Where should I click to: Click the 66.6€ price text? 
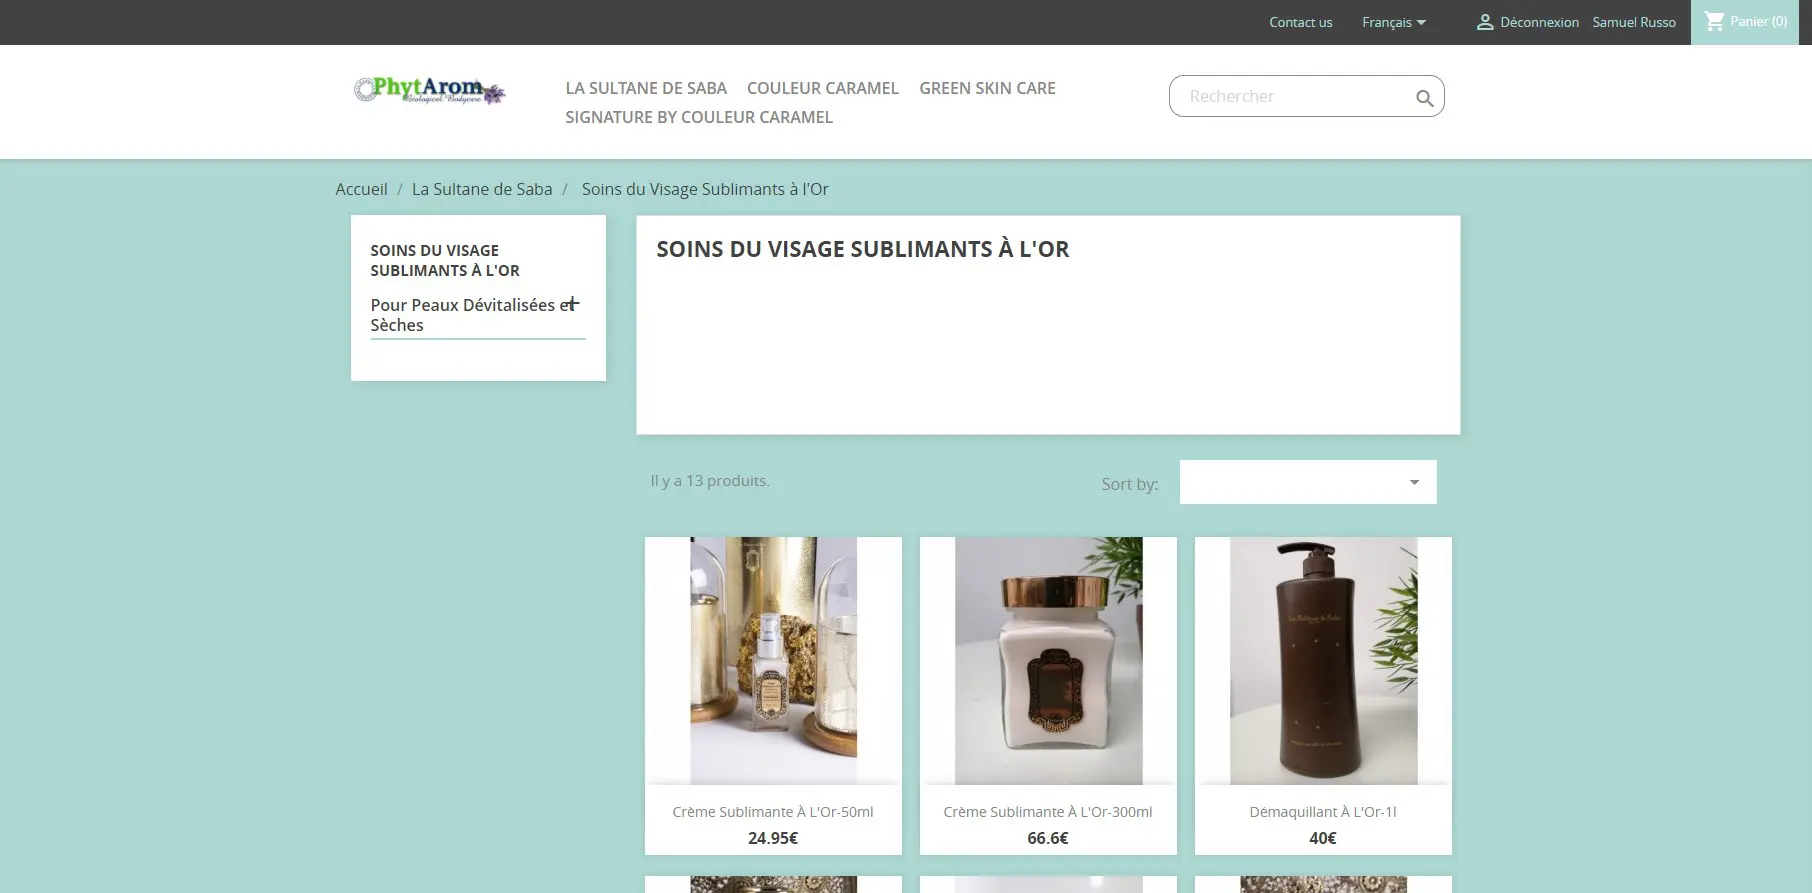coord(1048,838)
